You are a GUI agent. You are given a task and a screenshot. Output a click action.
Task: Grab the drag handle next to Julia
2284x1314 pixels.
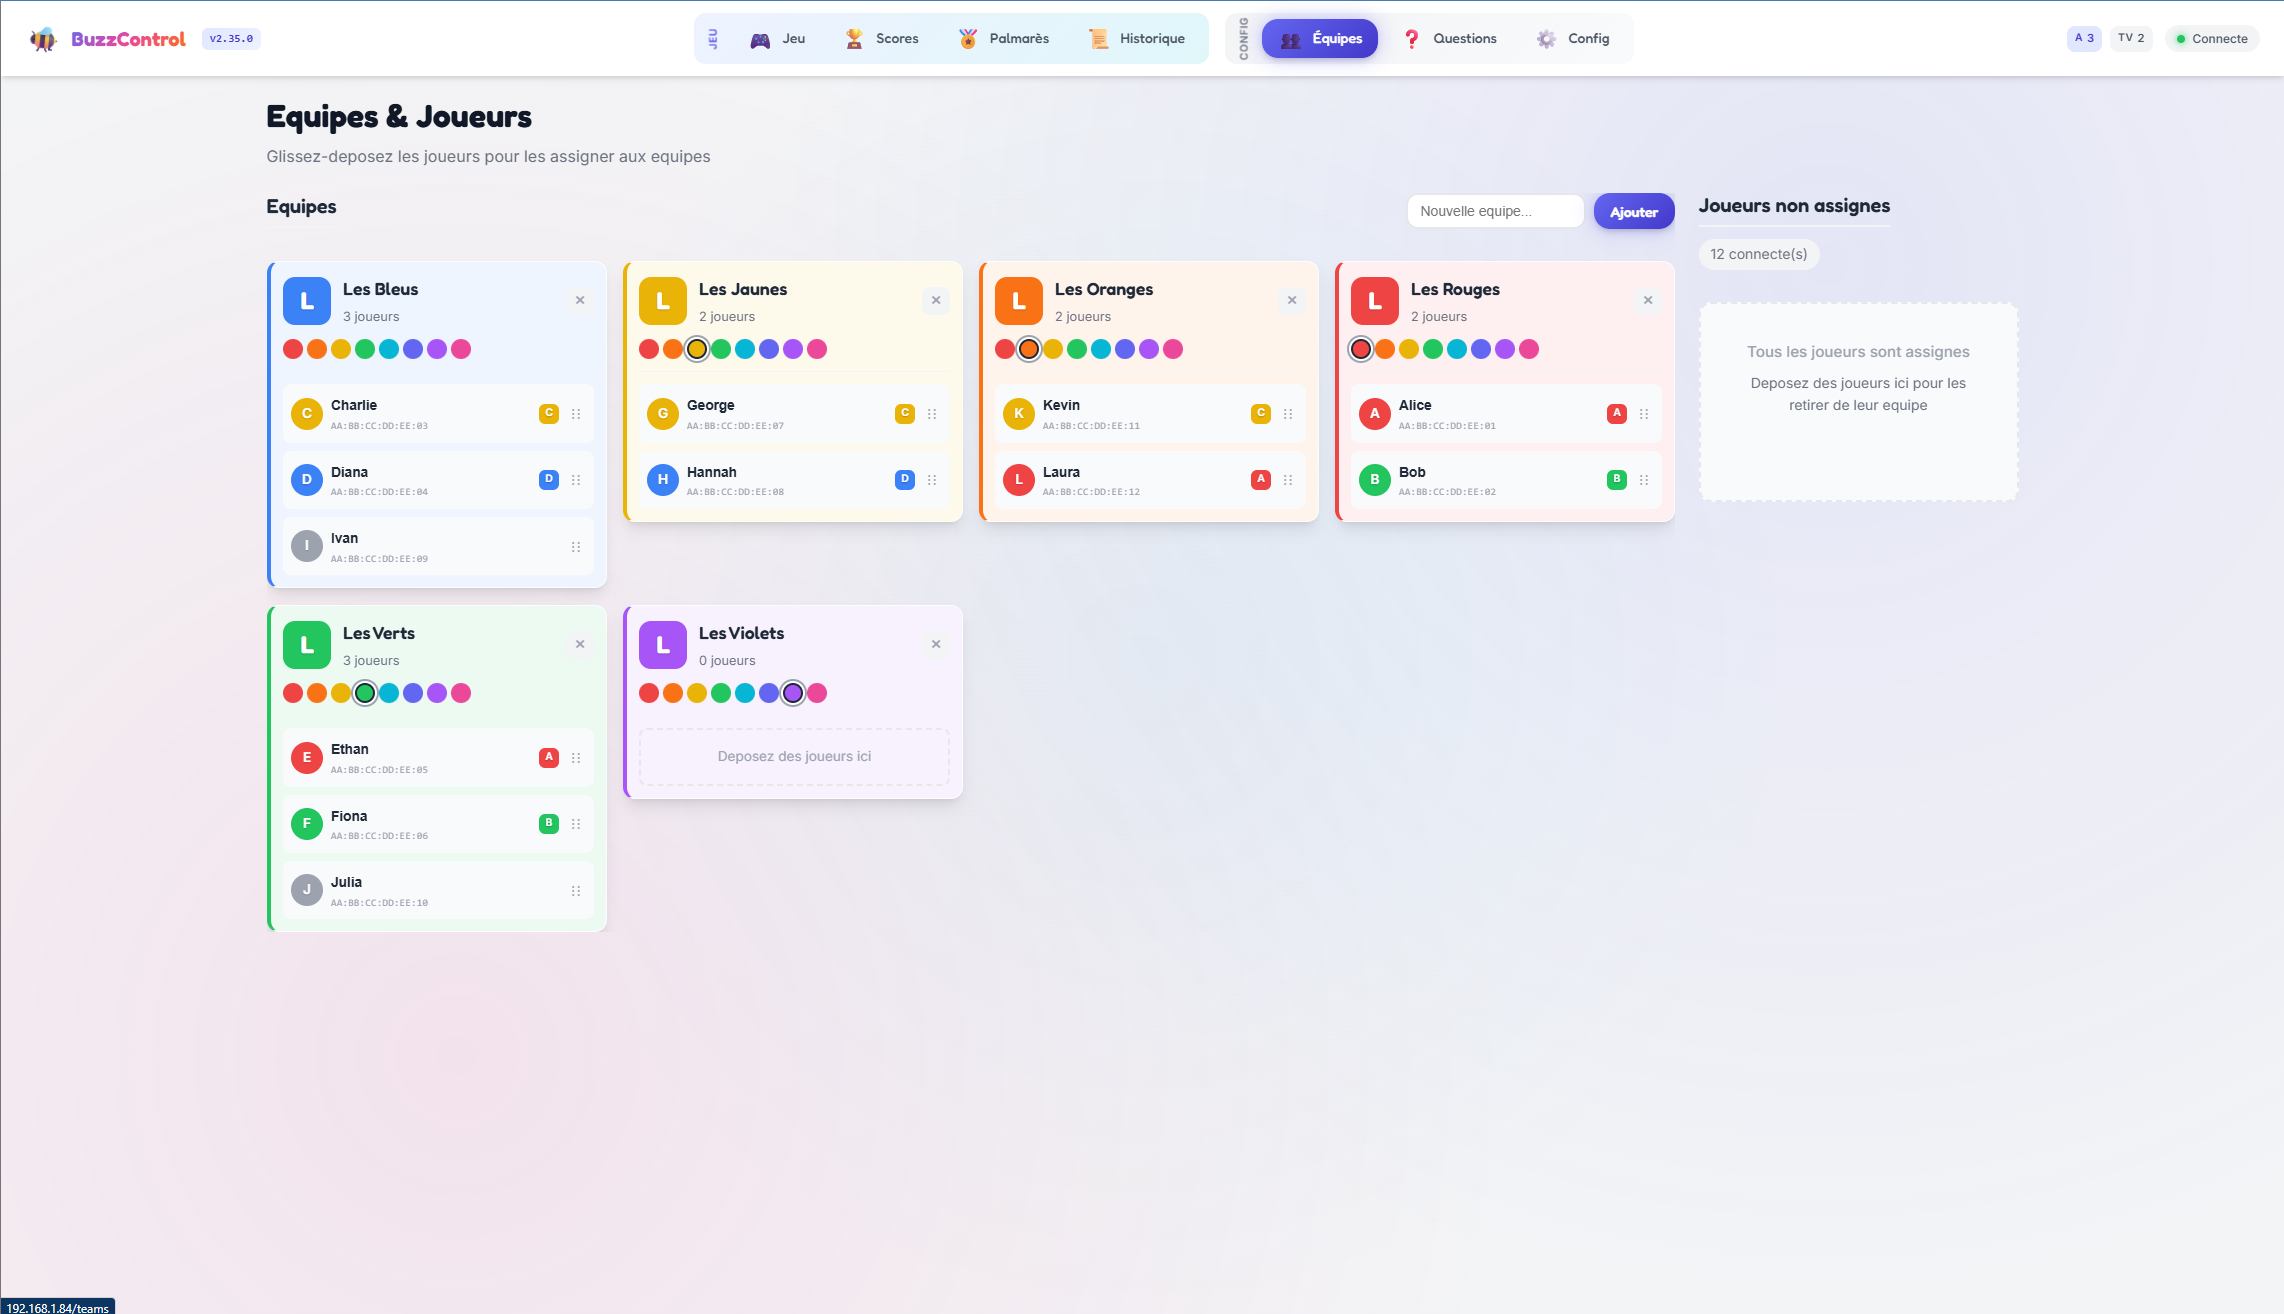tap(577, 890)
